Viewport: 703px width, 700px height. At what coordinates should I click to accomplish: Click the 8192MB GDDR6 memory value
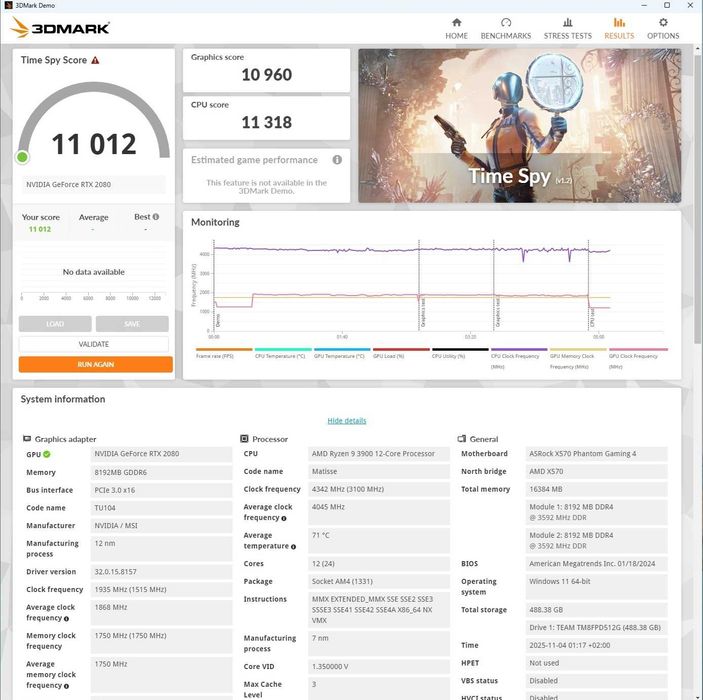(x=161, y=472)
